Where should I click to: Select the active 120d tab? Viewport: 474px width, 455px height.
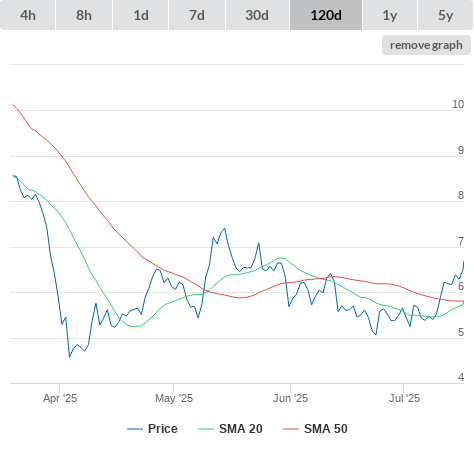[326, 15]
